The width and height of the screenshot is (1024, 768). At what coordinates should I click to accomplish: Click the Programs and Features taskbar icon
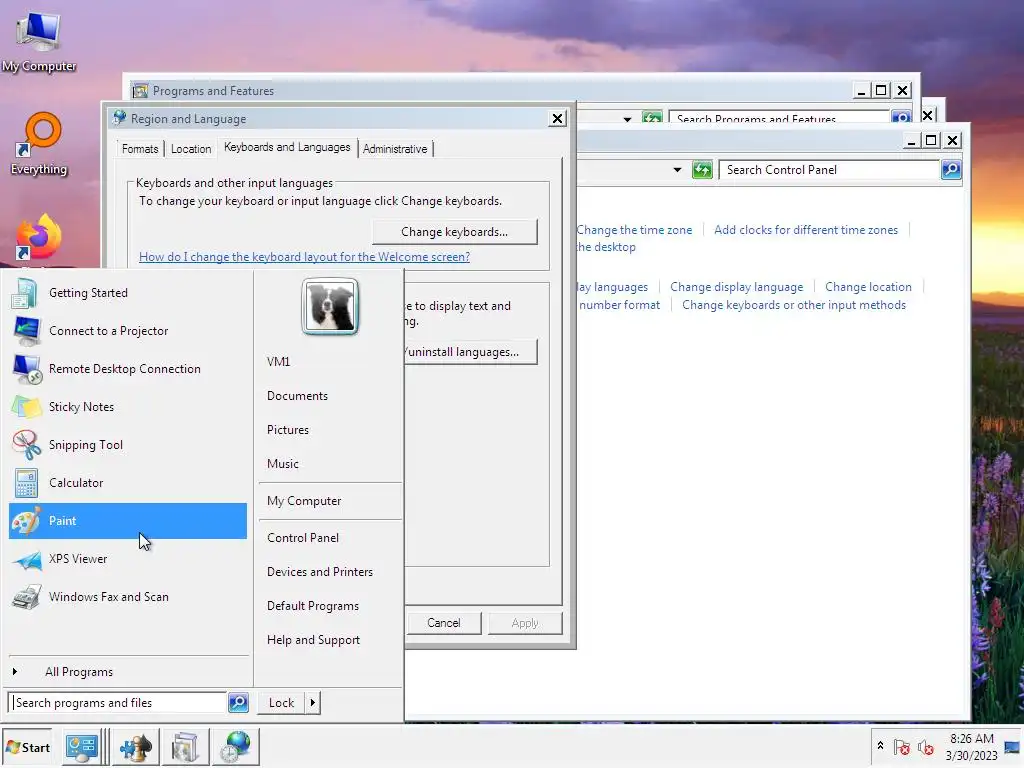(185, 747)
